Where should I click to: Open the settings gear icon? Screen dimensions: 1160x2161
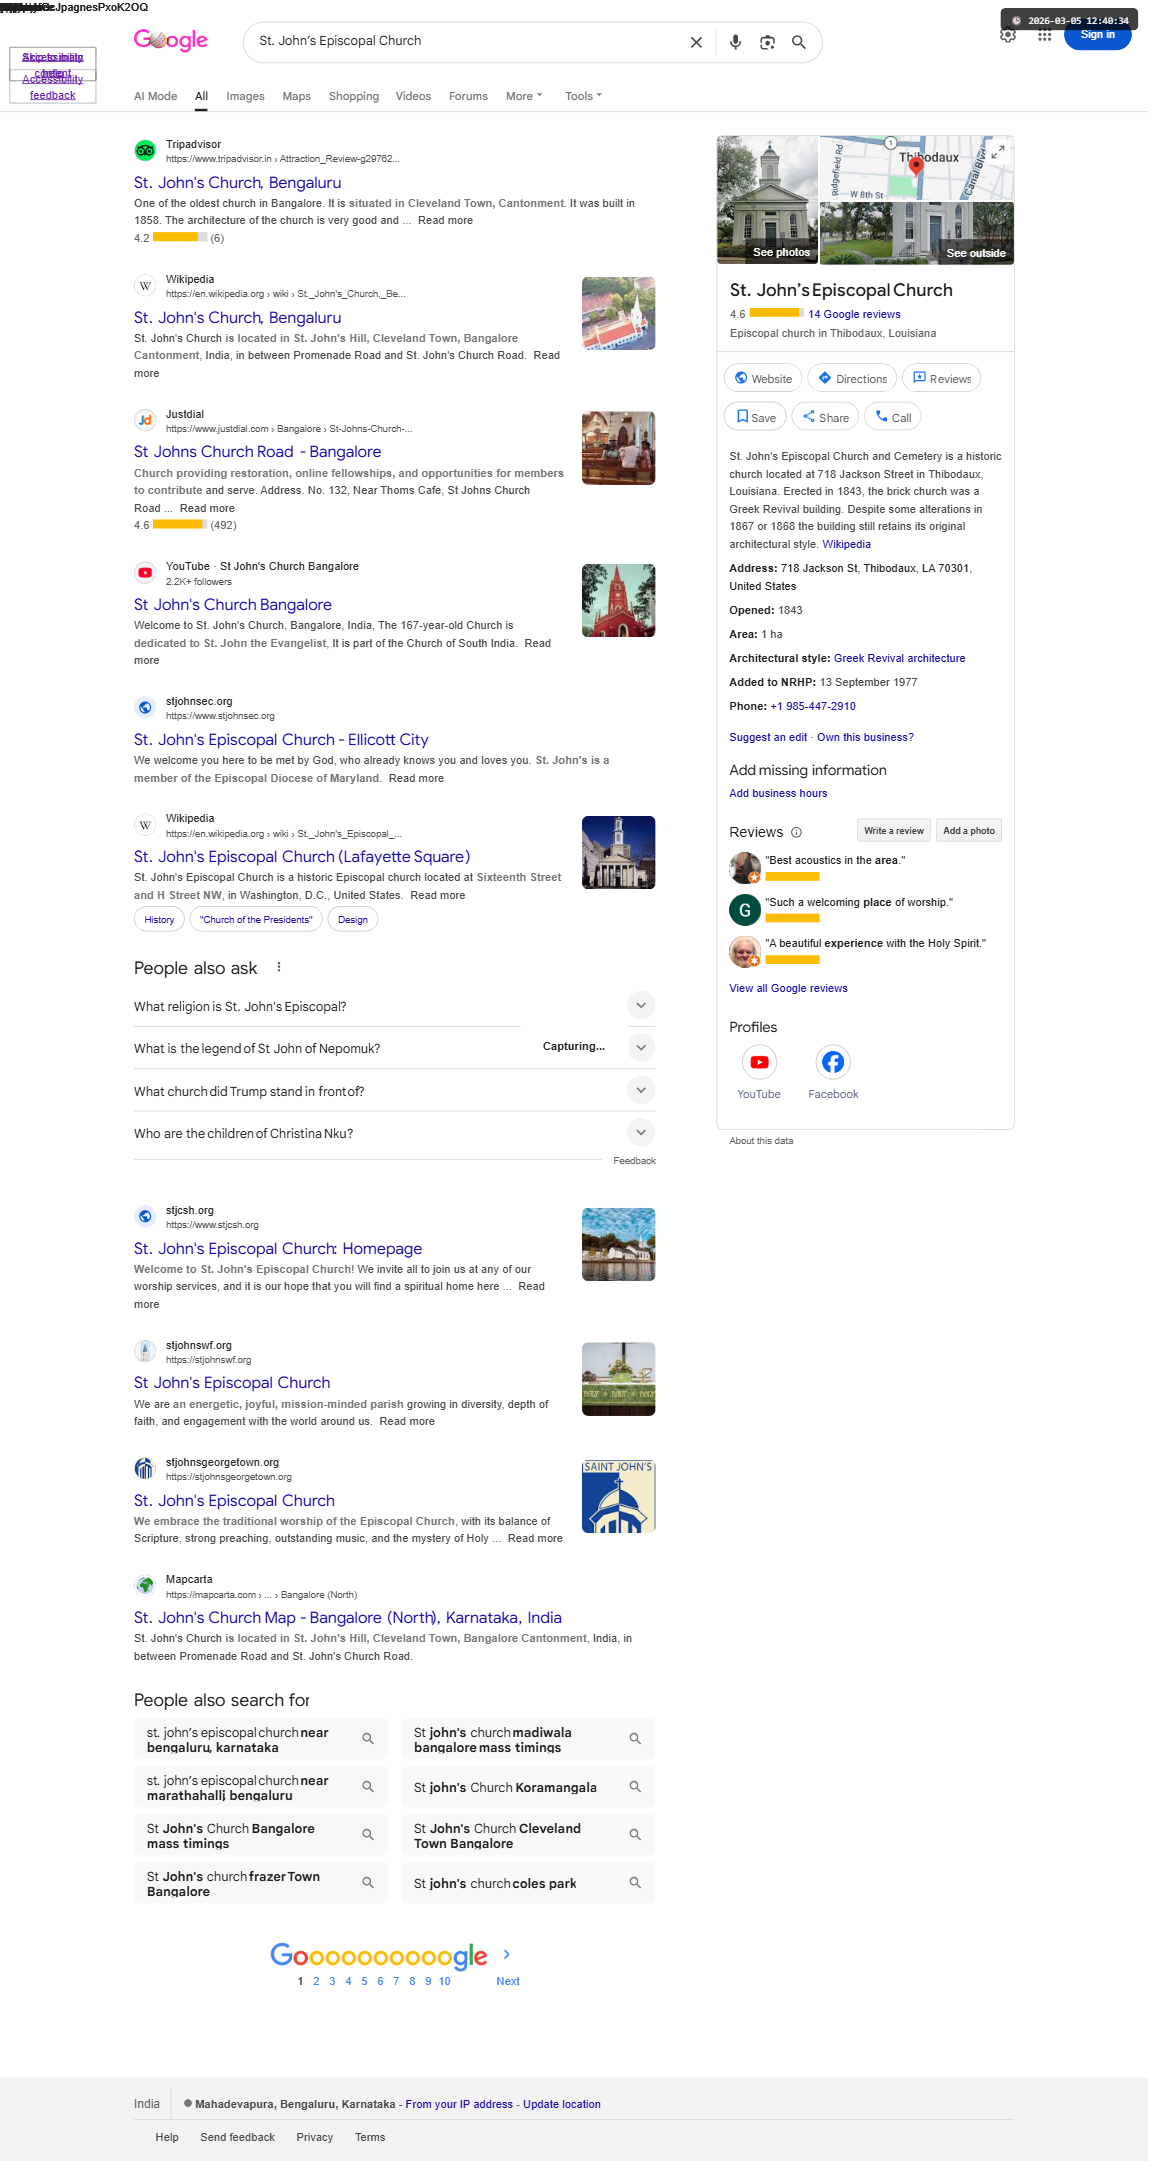(x=1008, y=36)
